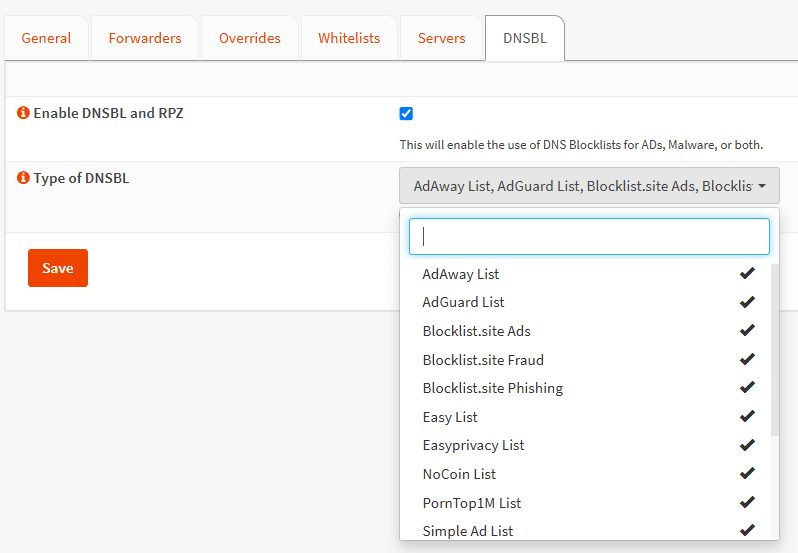
Task: Click checkmark icon next to Simple Ad List
Action: (746, 531)
